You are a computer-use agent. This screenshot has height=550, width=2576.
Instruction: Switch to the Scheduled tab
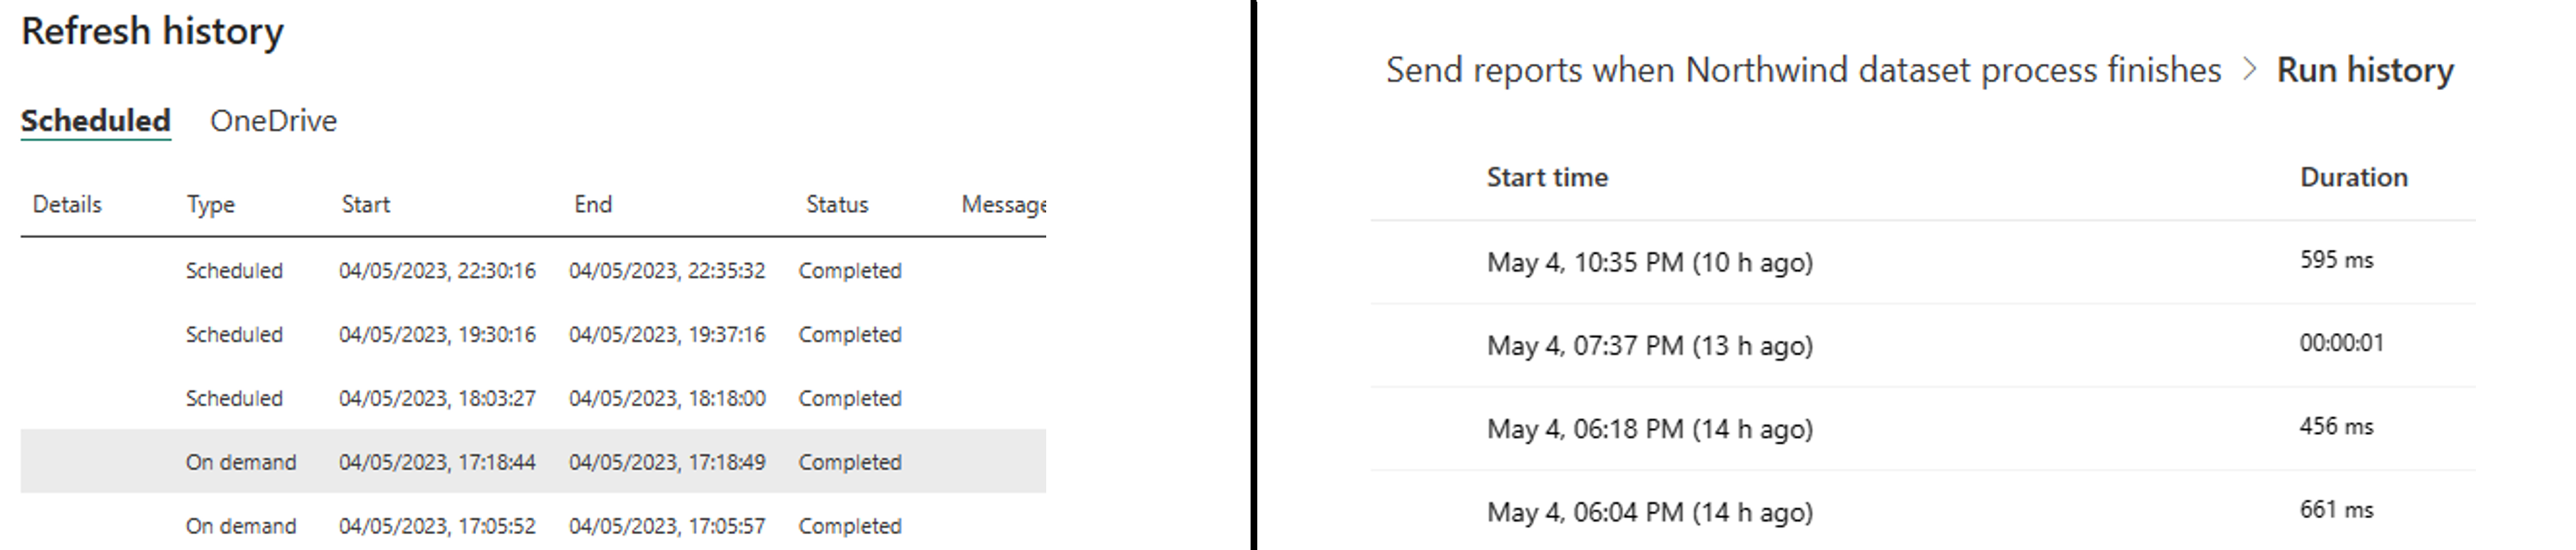click(93, 120)
